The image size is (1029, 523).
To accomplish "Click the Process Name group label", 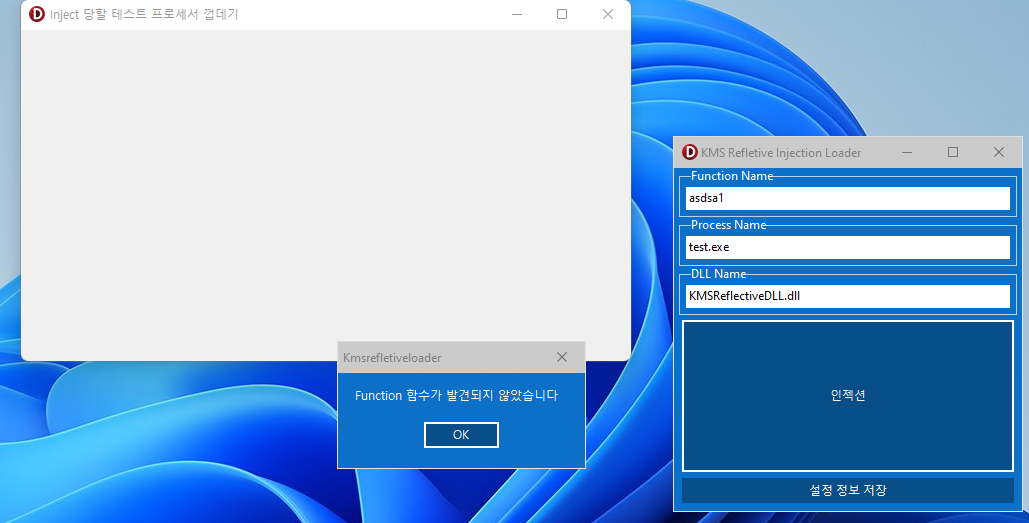I will tap(728, 225).
